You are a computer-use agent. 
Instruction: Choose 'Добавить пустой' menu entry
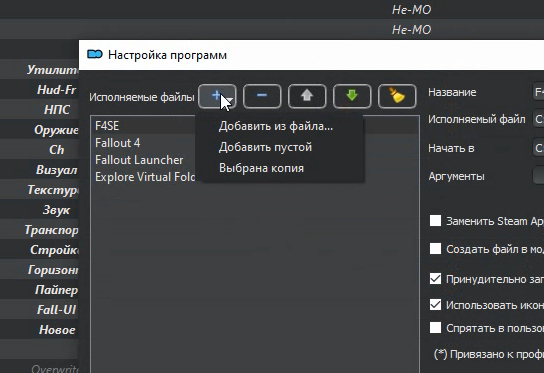265,147
